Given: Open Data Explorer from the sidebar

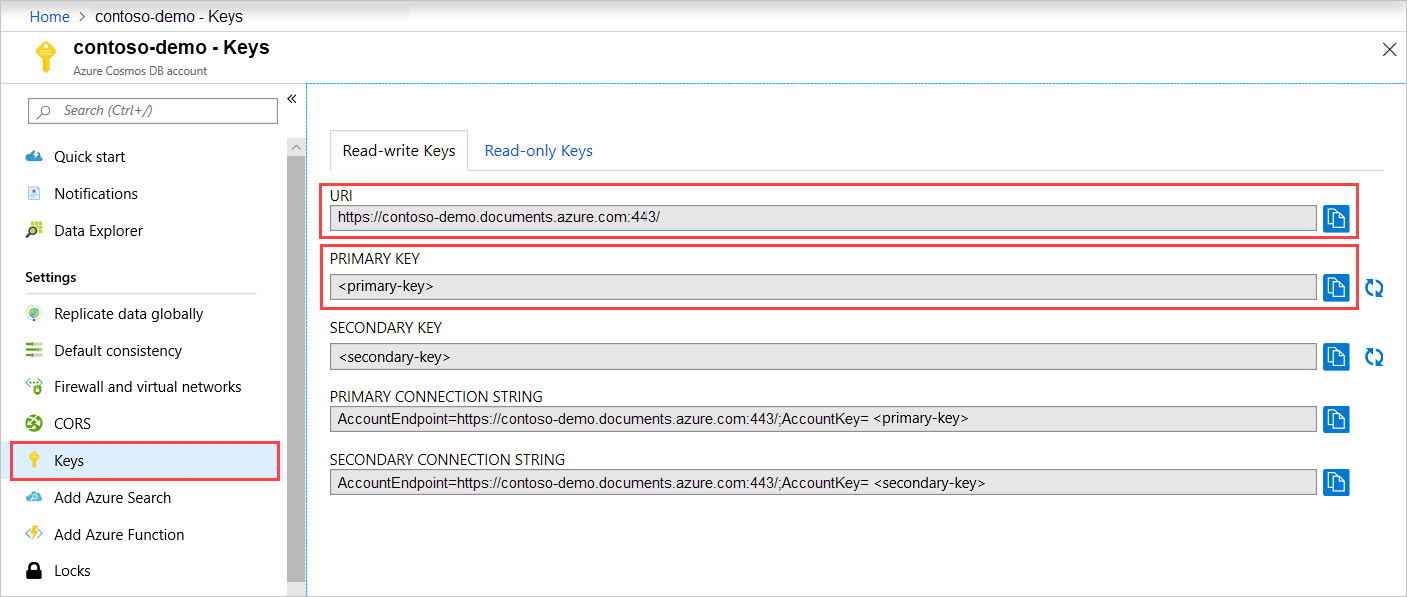Looking at the screenshot, I should (95, 230).
